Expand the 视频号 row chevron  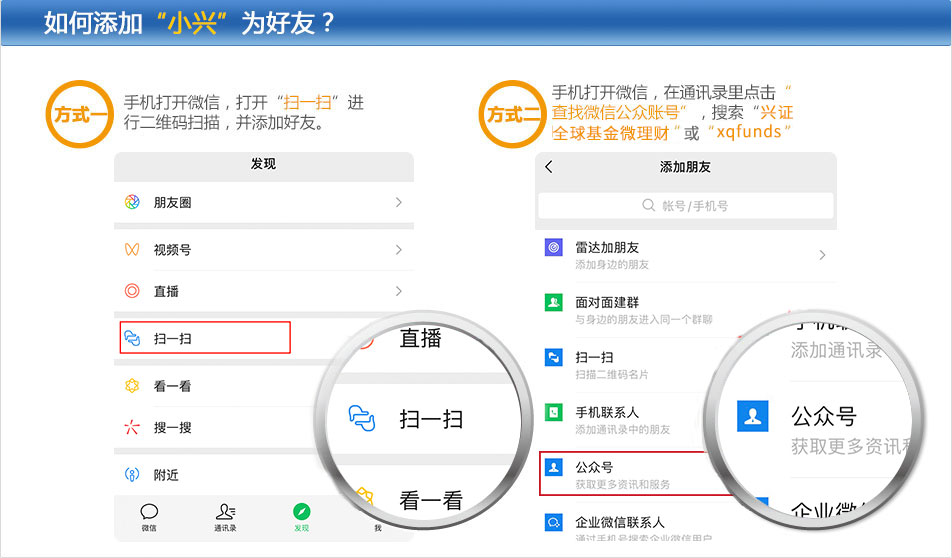tap(398, 250)
